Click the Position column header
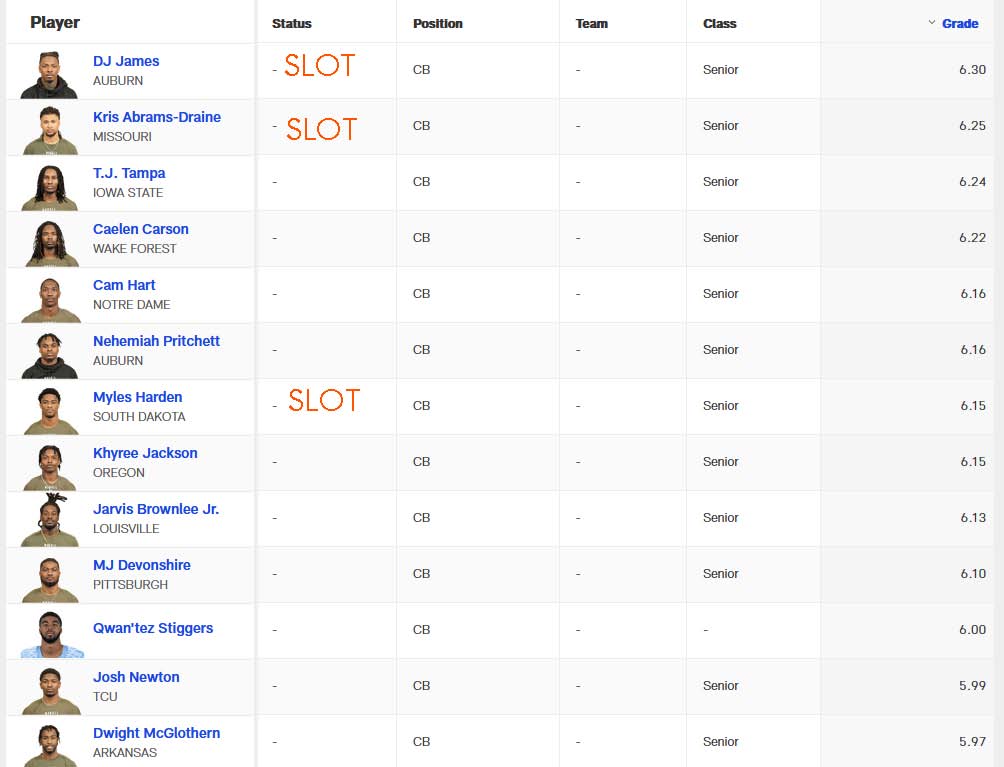This screenshot has height=767, width=1004. tap(435, 23)
